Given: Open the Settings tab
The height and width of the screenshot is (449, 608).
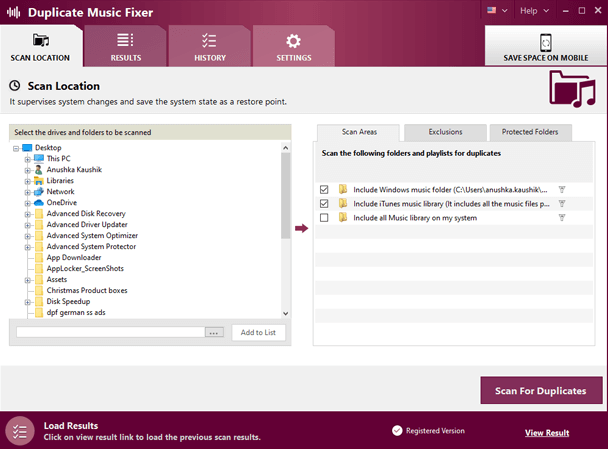Looking at the screenshot, I should point(294,47).
